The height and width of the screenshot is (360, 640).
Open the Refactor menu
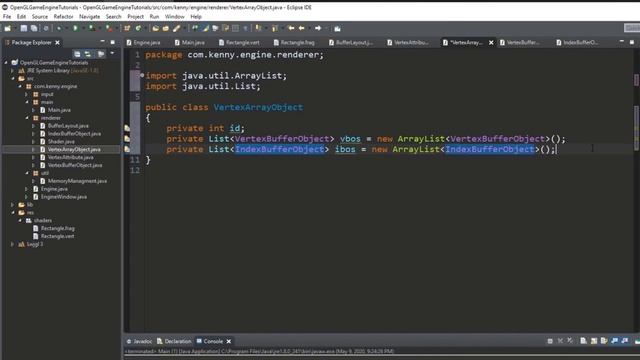63,16
